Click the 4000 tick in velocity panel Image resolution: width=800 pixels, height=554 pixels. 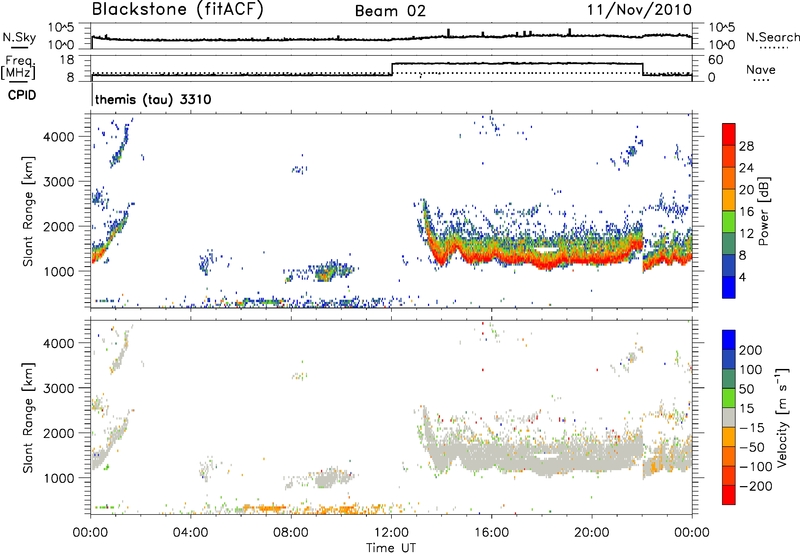58,343
